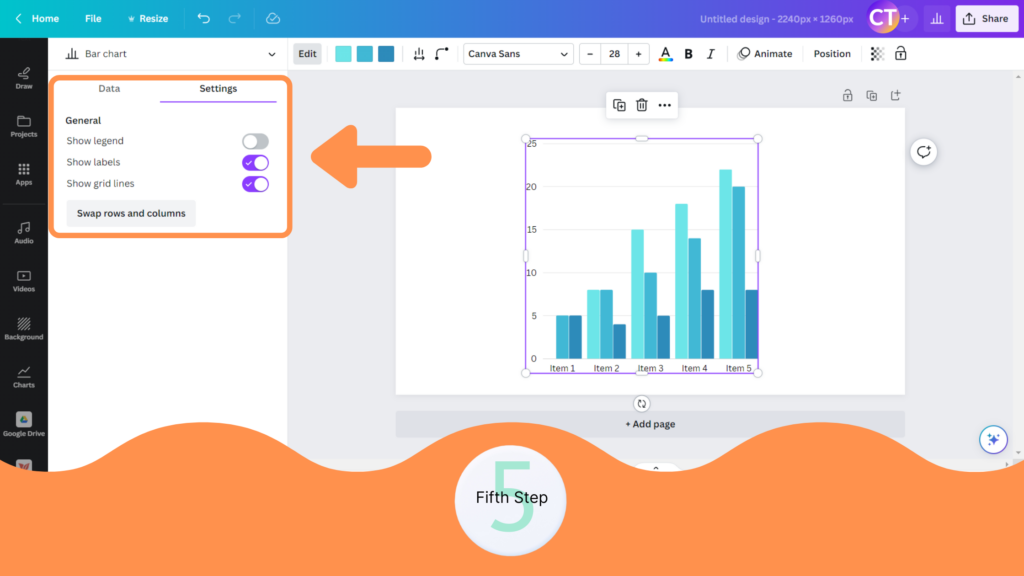Expand the page thumbnails chevron
1024x576 pixels.
pos(656,468)
